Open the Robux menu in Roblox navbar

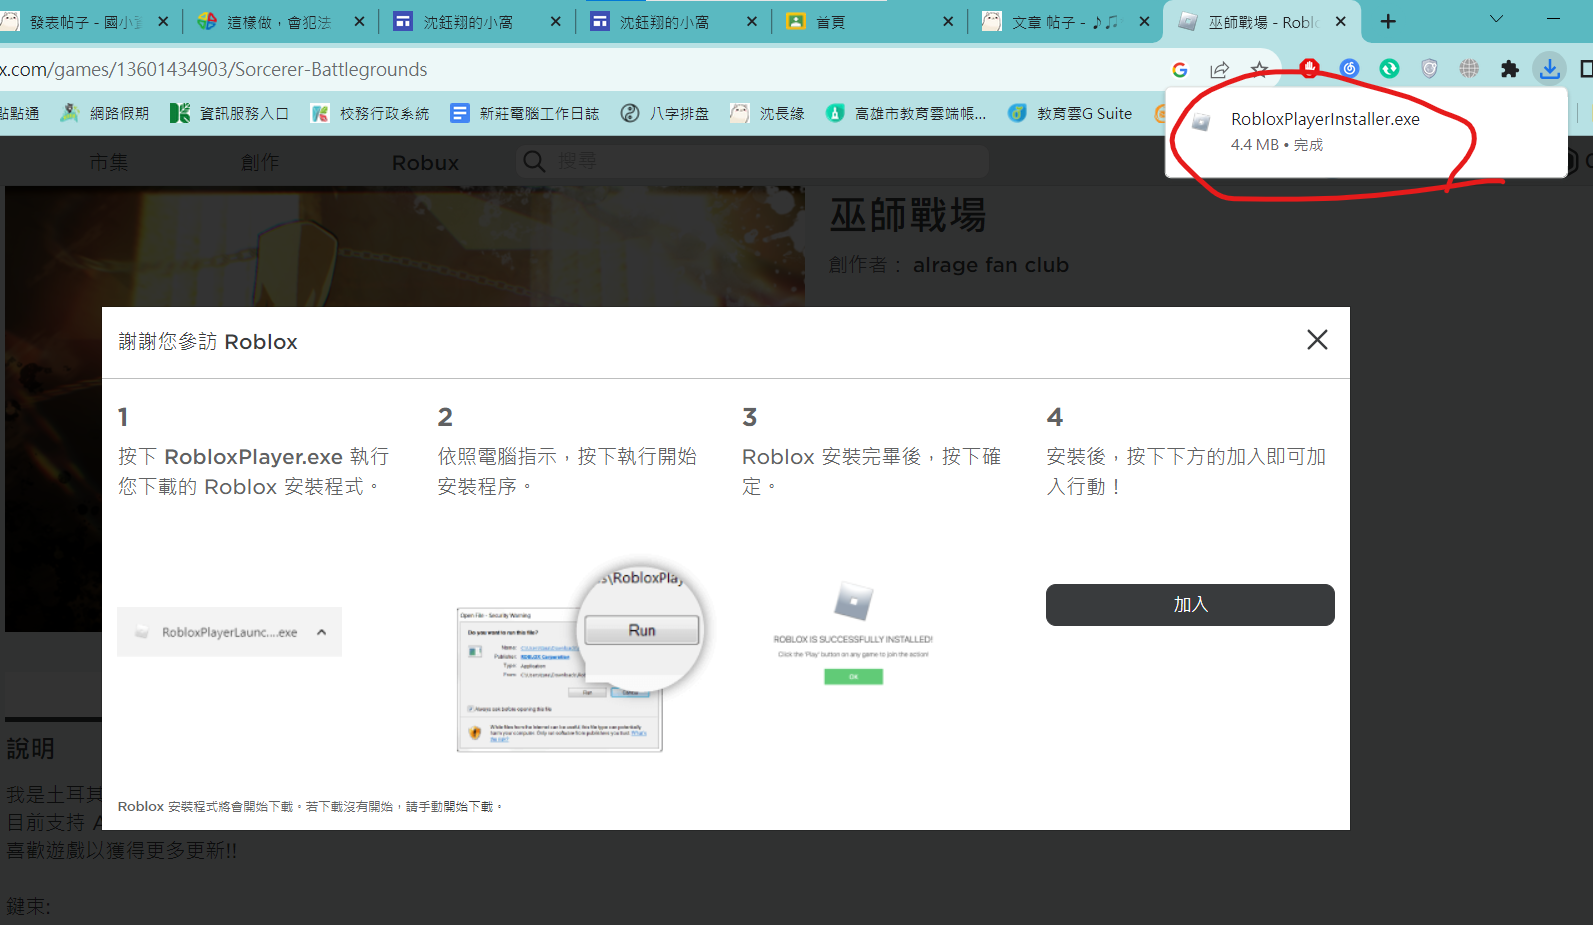coord(425,162)
